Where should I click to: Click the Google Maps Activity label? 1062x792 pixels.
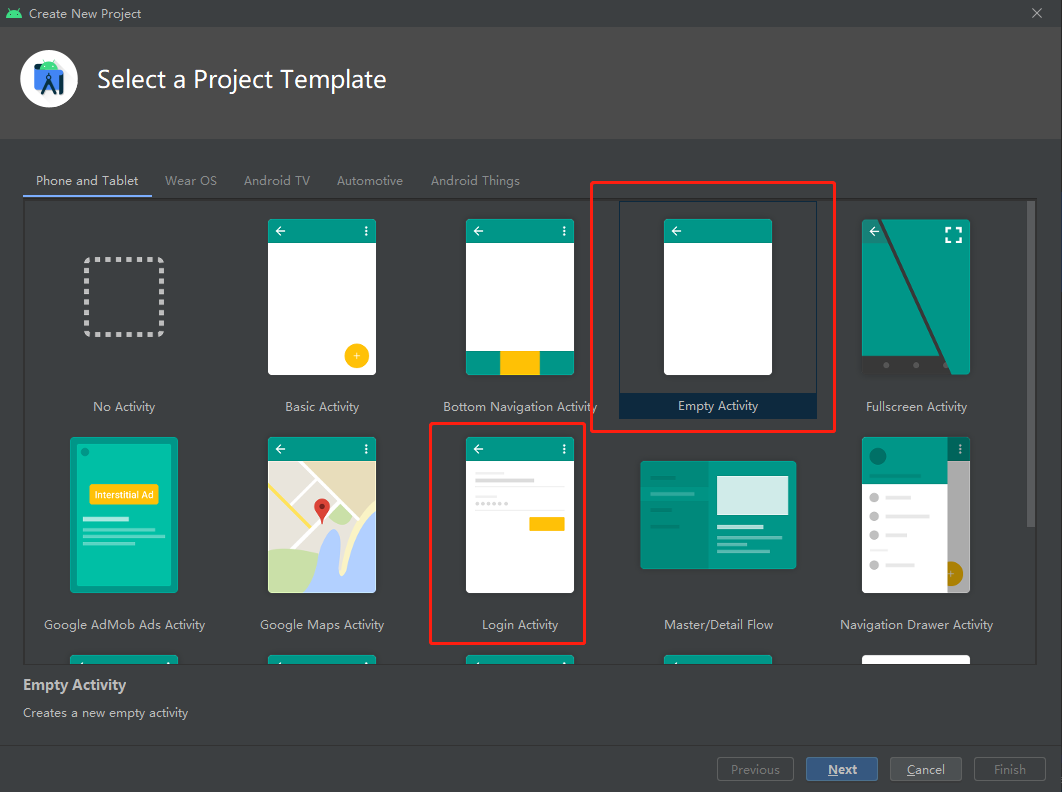click(322, 625)
